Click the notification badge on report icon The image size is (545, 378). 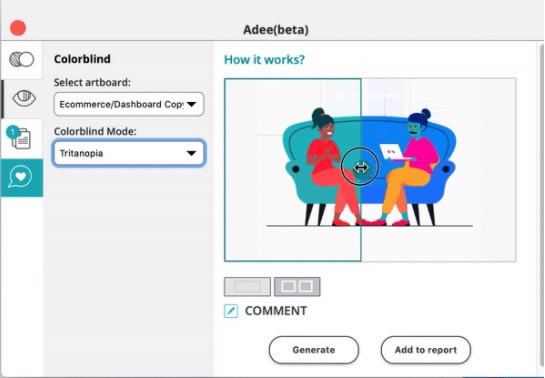click(x=13, y=132)
